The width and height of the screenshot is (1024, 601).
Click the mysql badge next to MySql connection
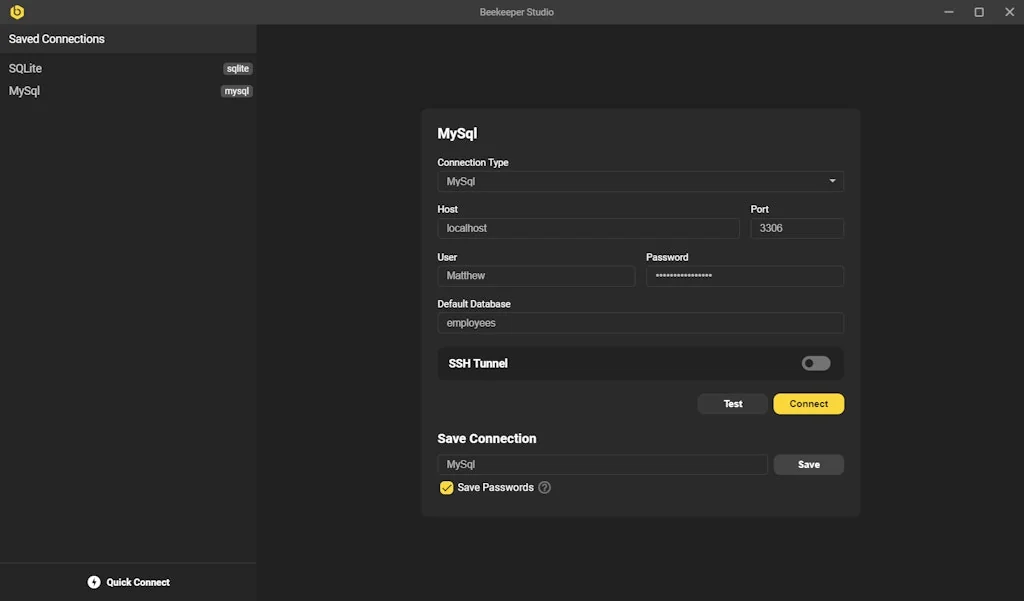237,90
